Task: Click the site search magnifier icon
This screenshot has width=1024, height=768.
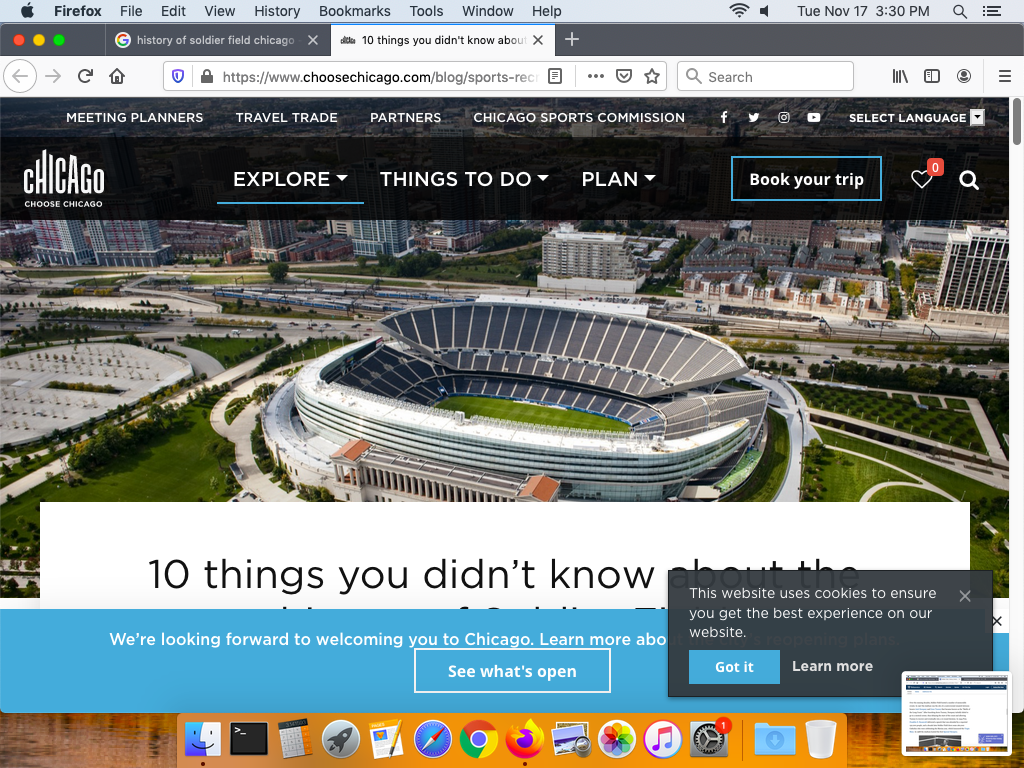Action: [968, 180]
